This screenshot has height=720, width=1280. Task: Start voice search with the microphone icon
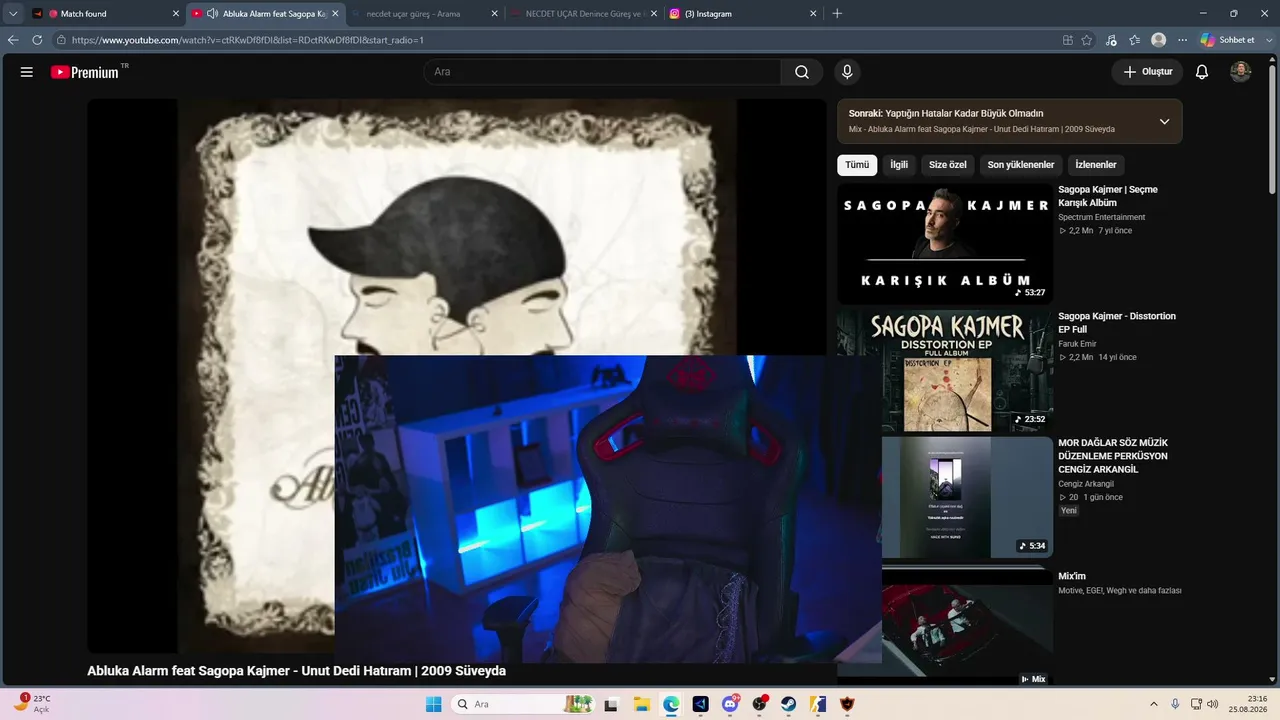tap(847, 72)
